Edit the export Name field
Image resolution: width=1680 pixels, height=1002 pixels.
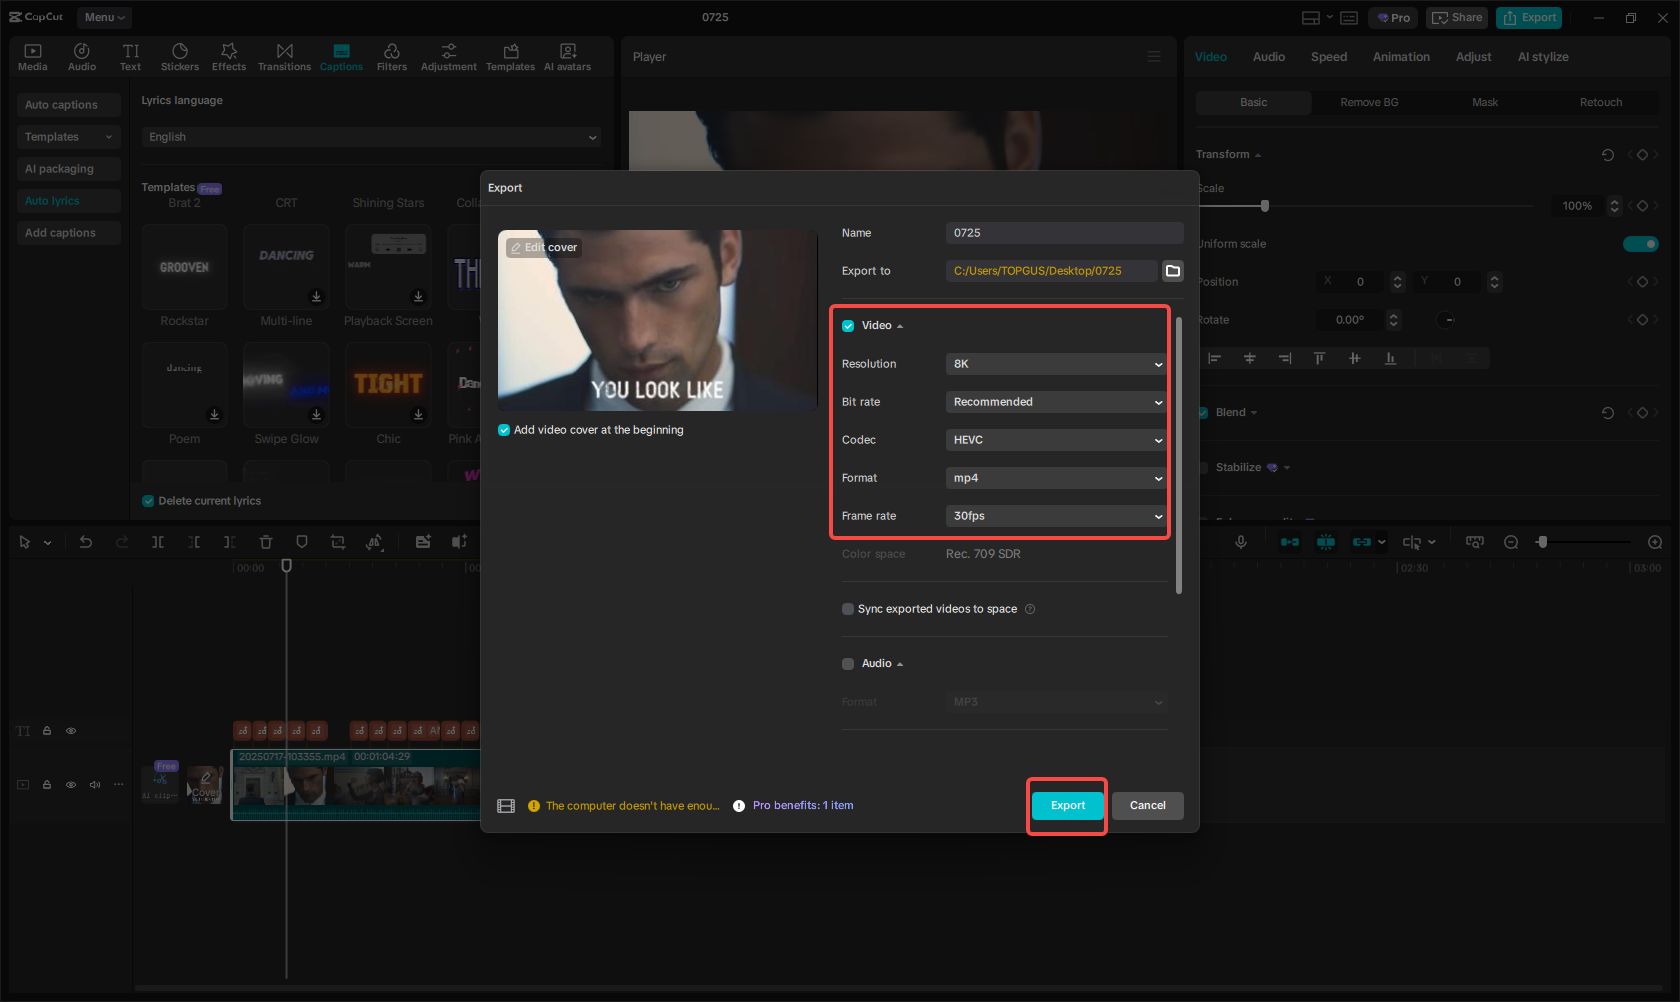[1065, 233]
